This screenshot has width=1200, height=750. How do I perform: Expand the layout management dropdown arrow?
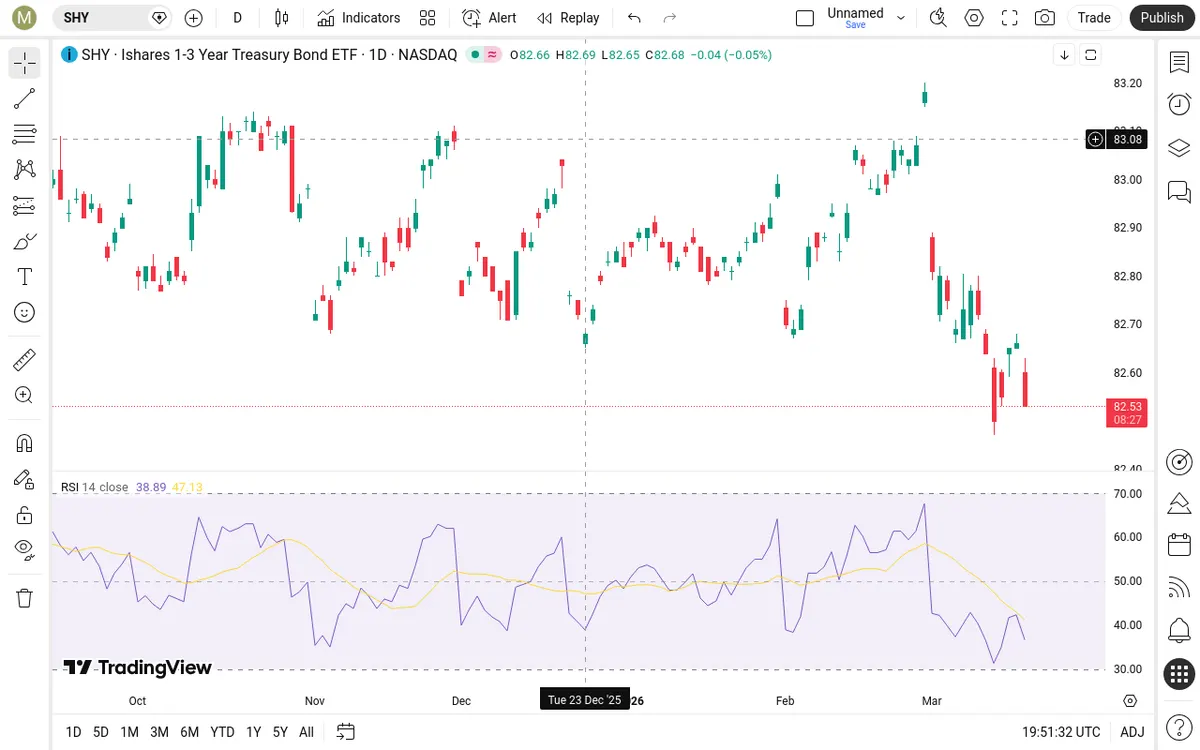tap(901, 17)
